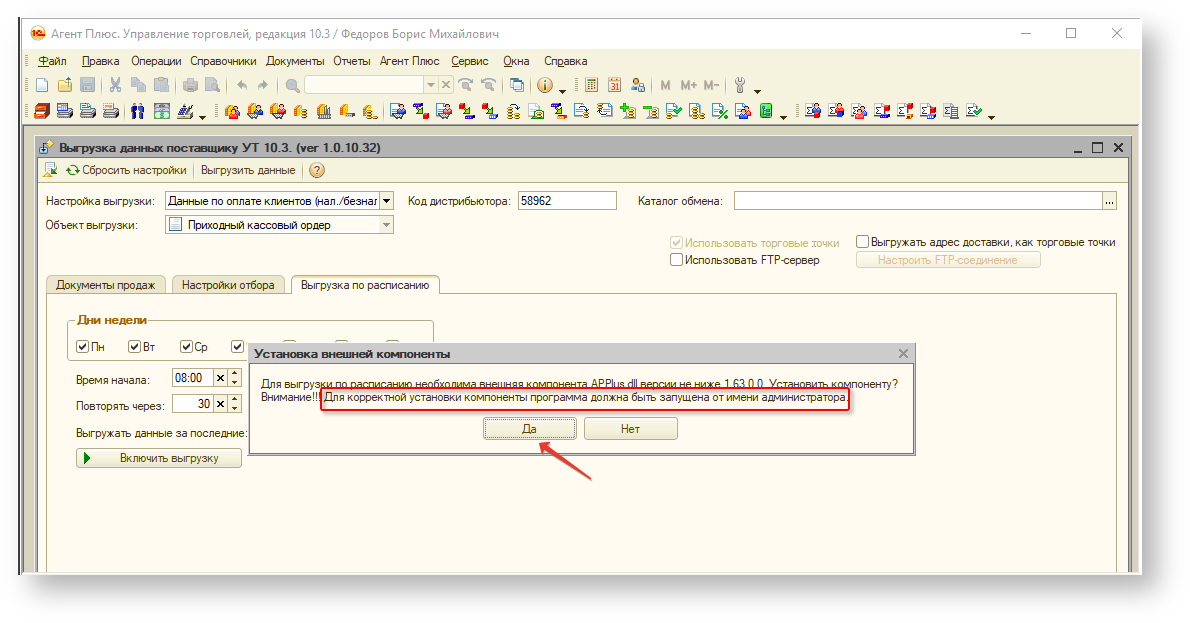
Task: Open Объект выгрузки dropdown
Action: [x=386, y=225]
